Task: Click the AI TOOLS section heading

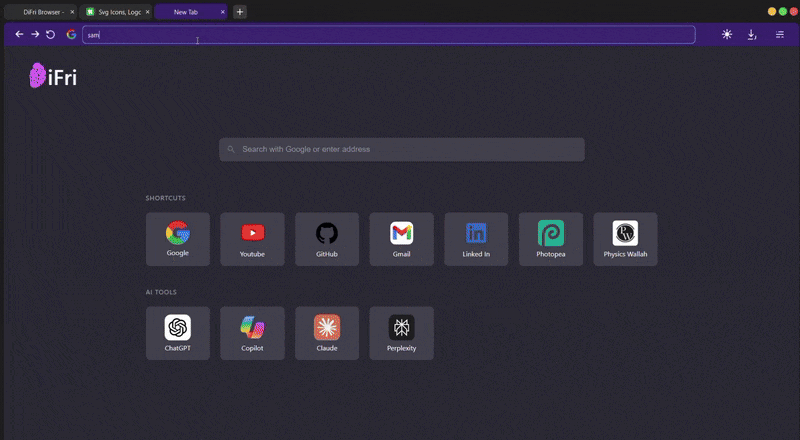Action: [161, 292]
